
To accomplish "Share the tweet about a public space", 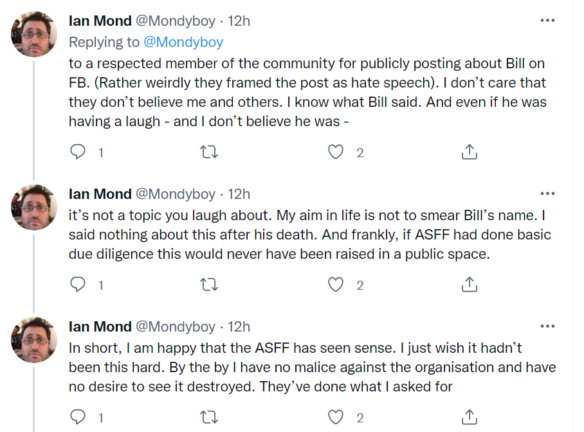I will tap(469, 285).
